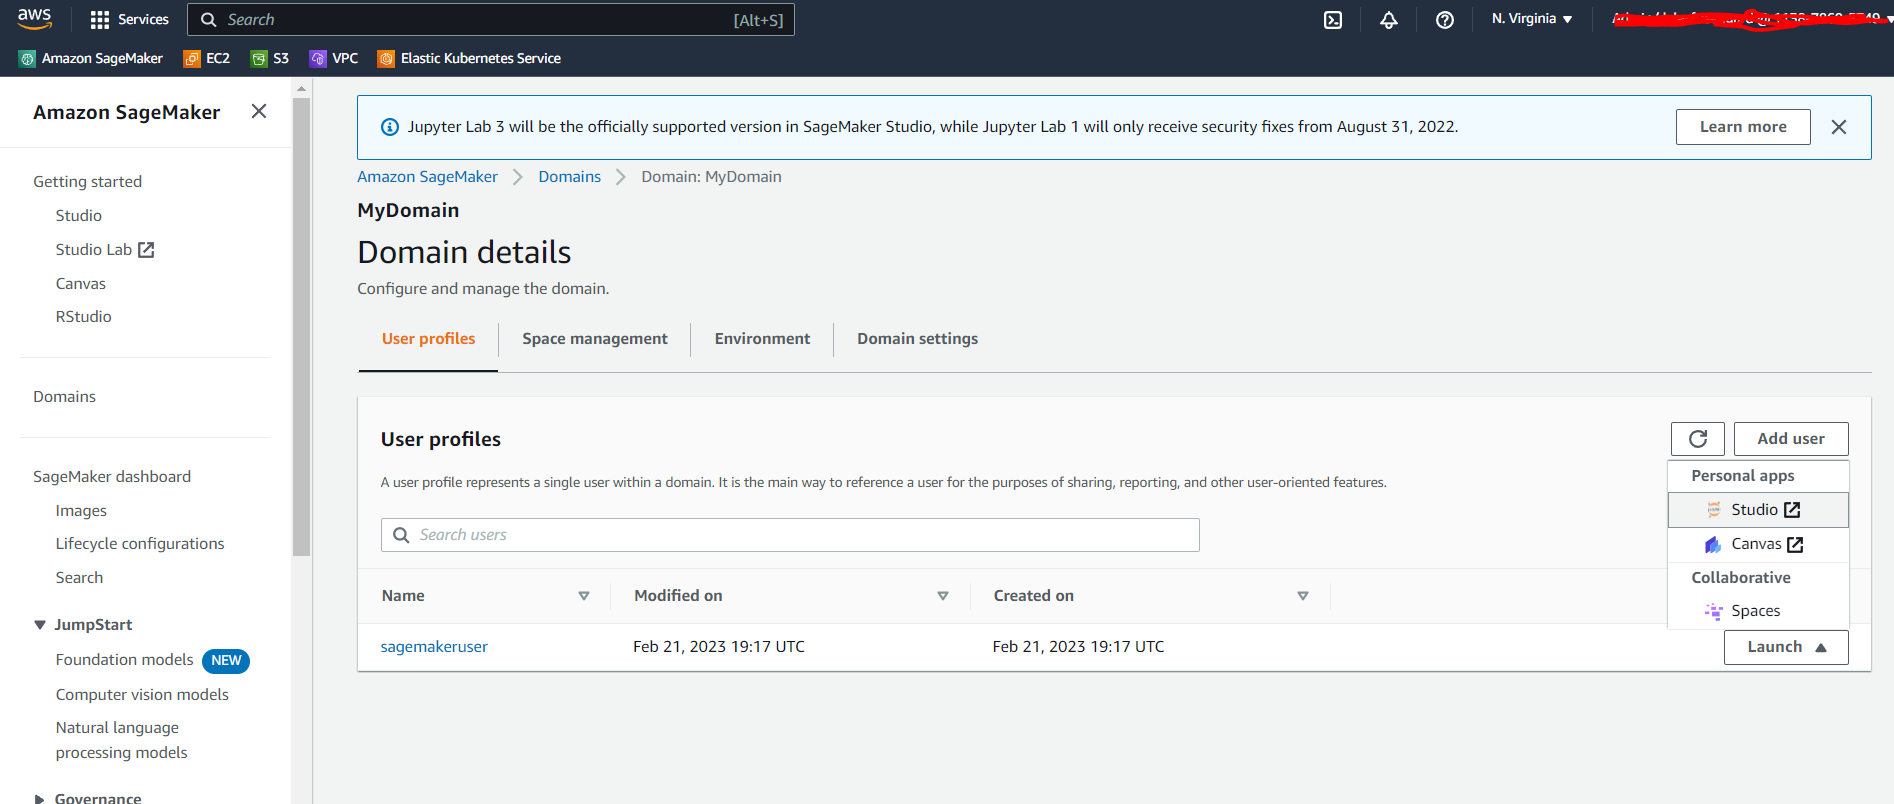Click the Canvas app icon in launch menu
The height and width of the screenshot is (804, 1894).
click(x=1713, y=544)
